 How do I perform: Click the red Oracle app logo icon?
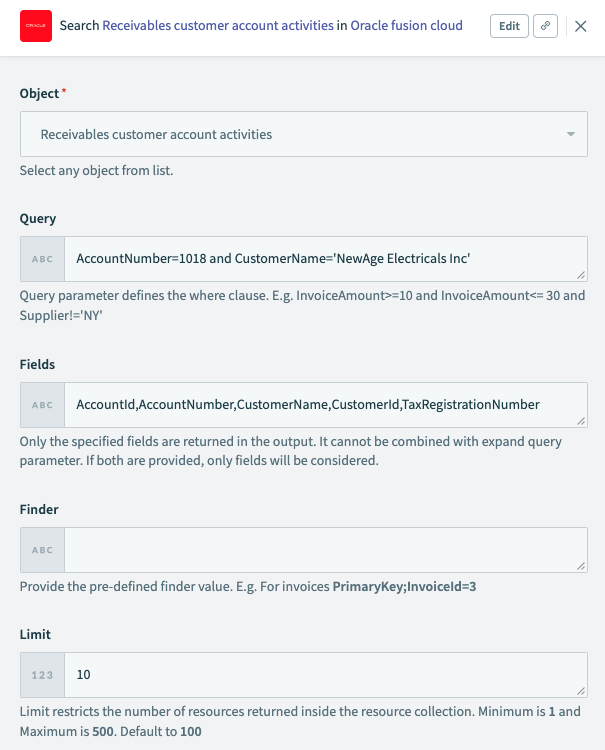click(x=36, y=27)
